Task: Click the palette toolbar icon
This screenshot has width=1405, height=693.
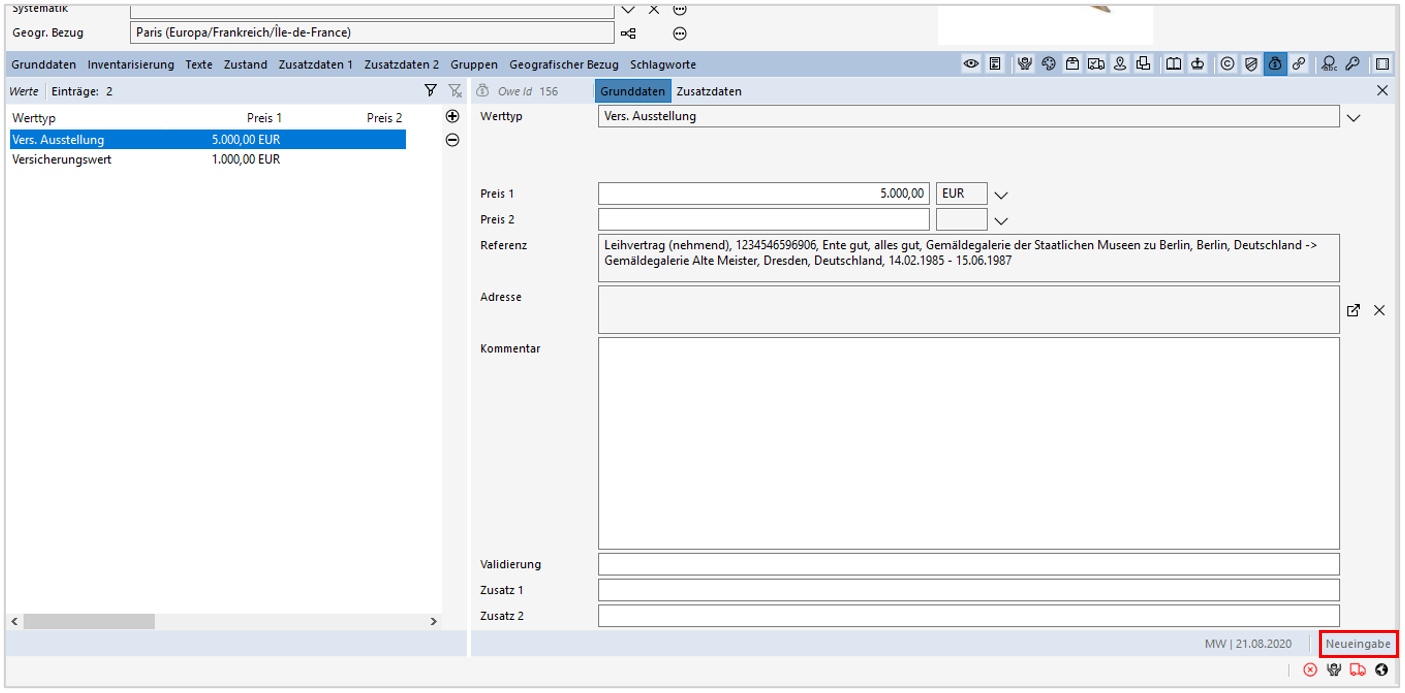Action: click(x=1049, y=63)
